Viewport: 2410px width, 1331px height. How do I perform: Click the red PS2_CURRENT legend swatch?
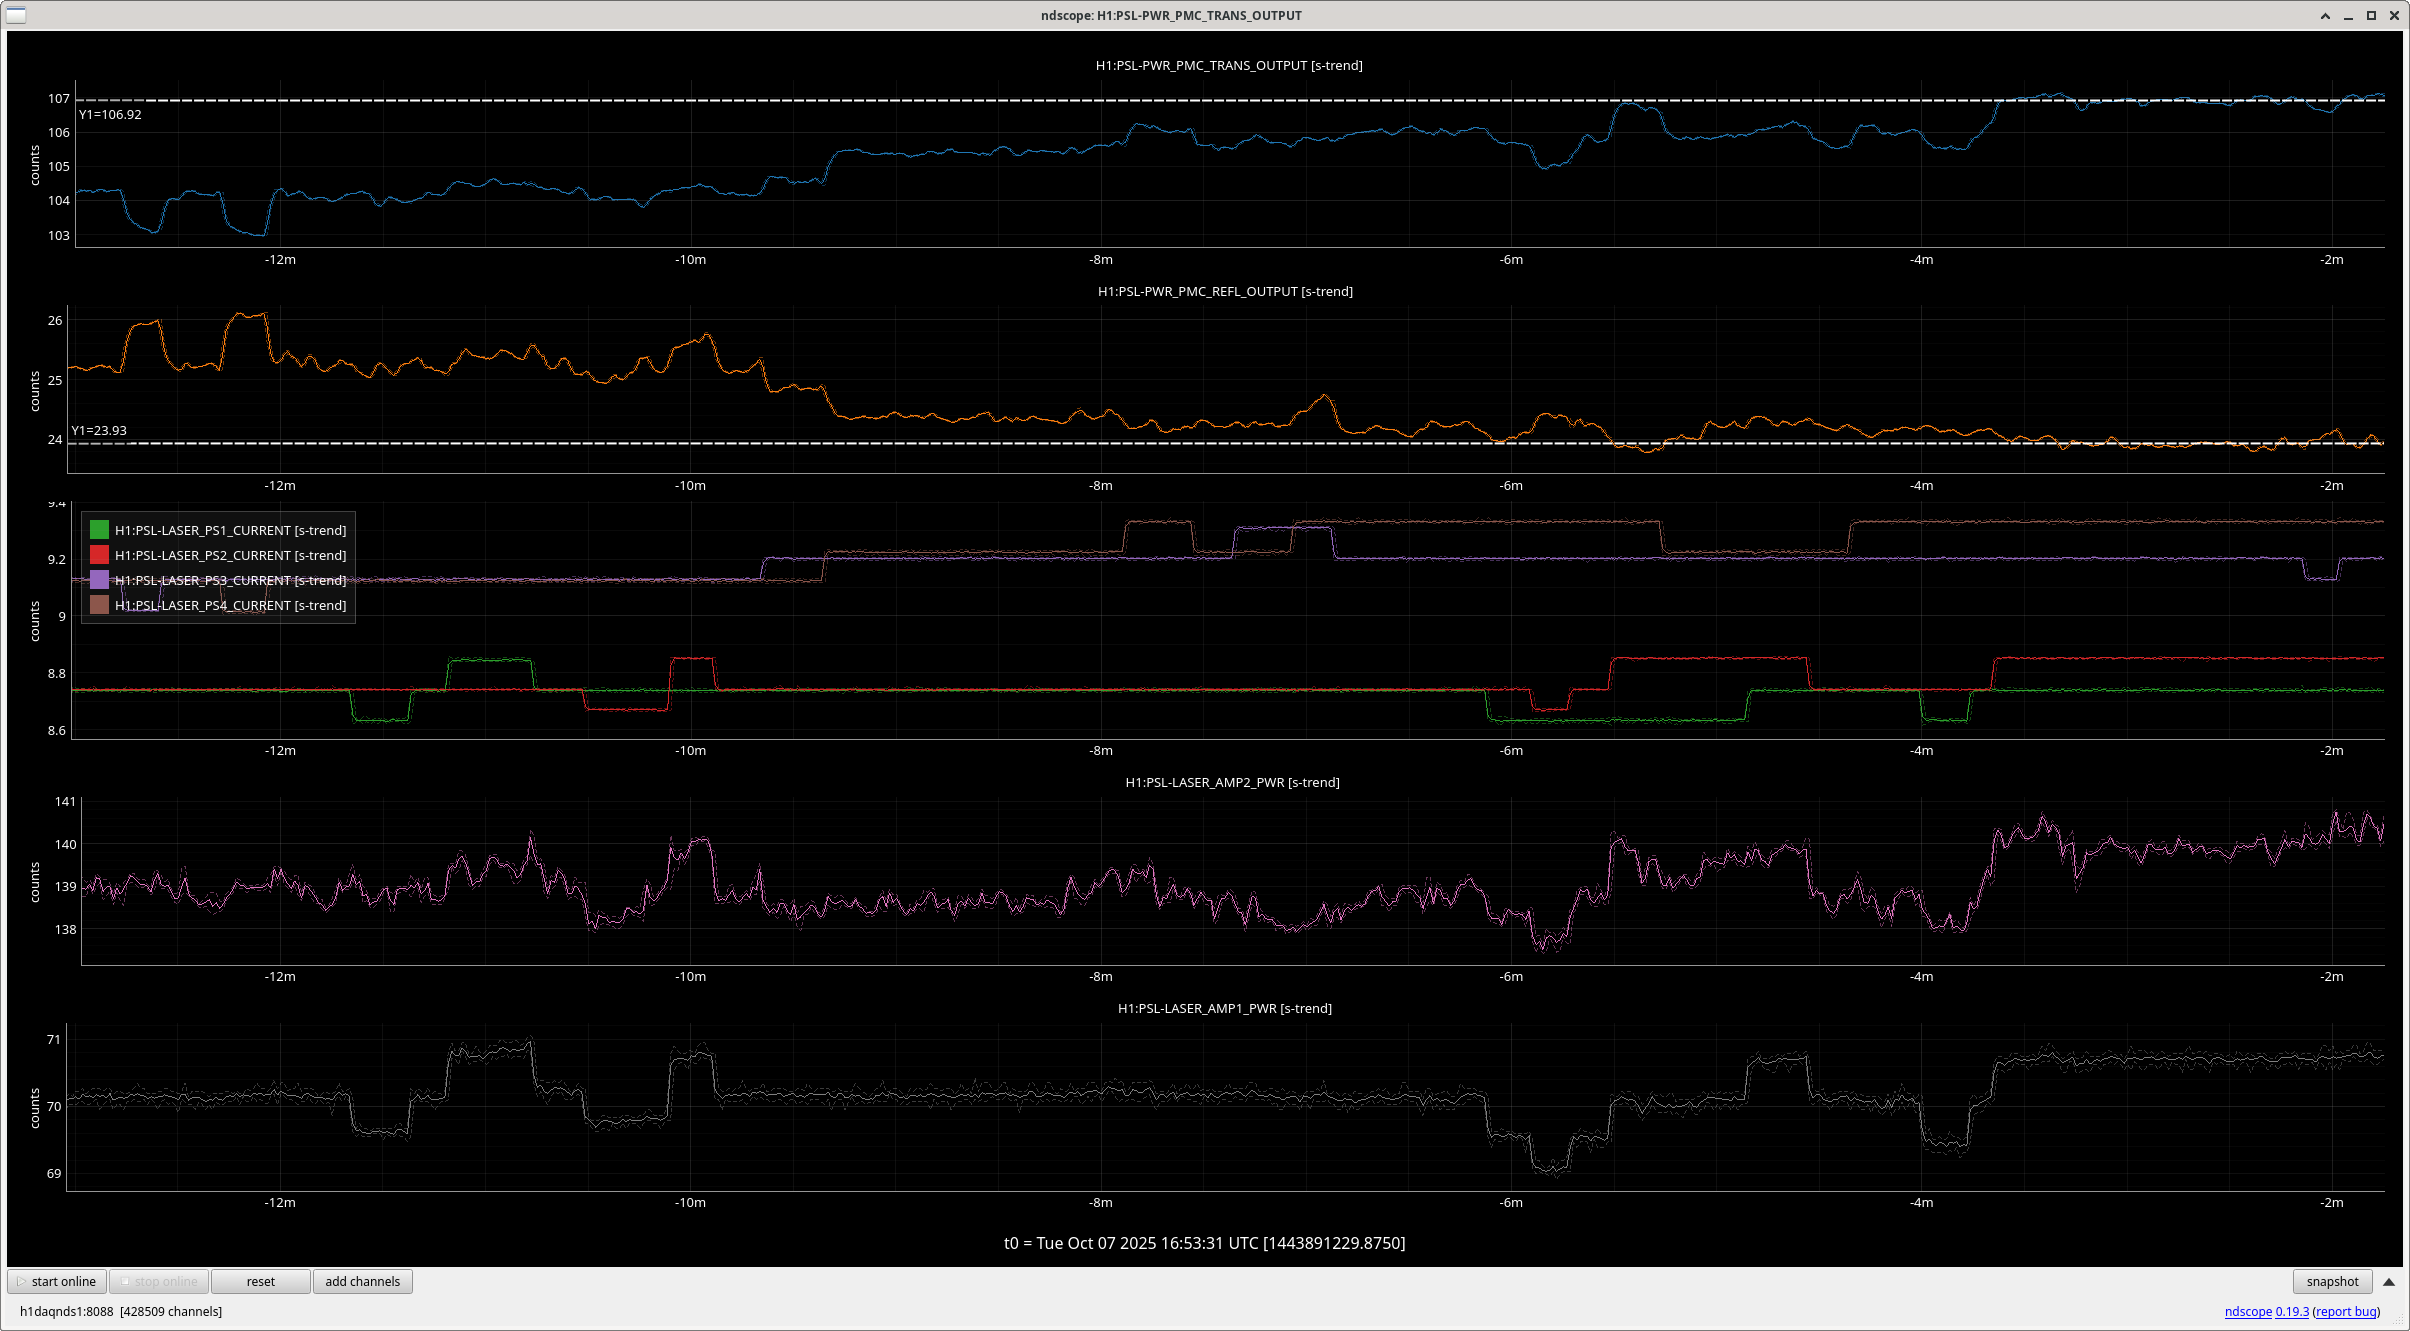pos(99,555)
